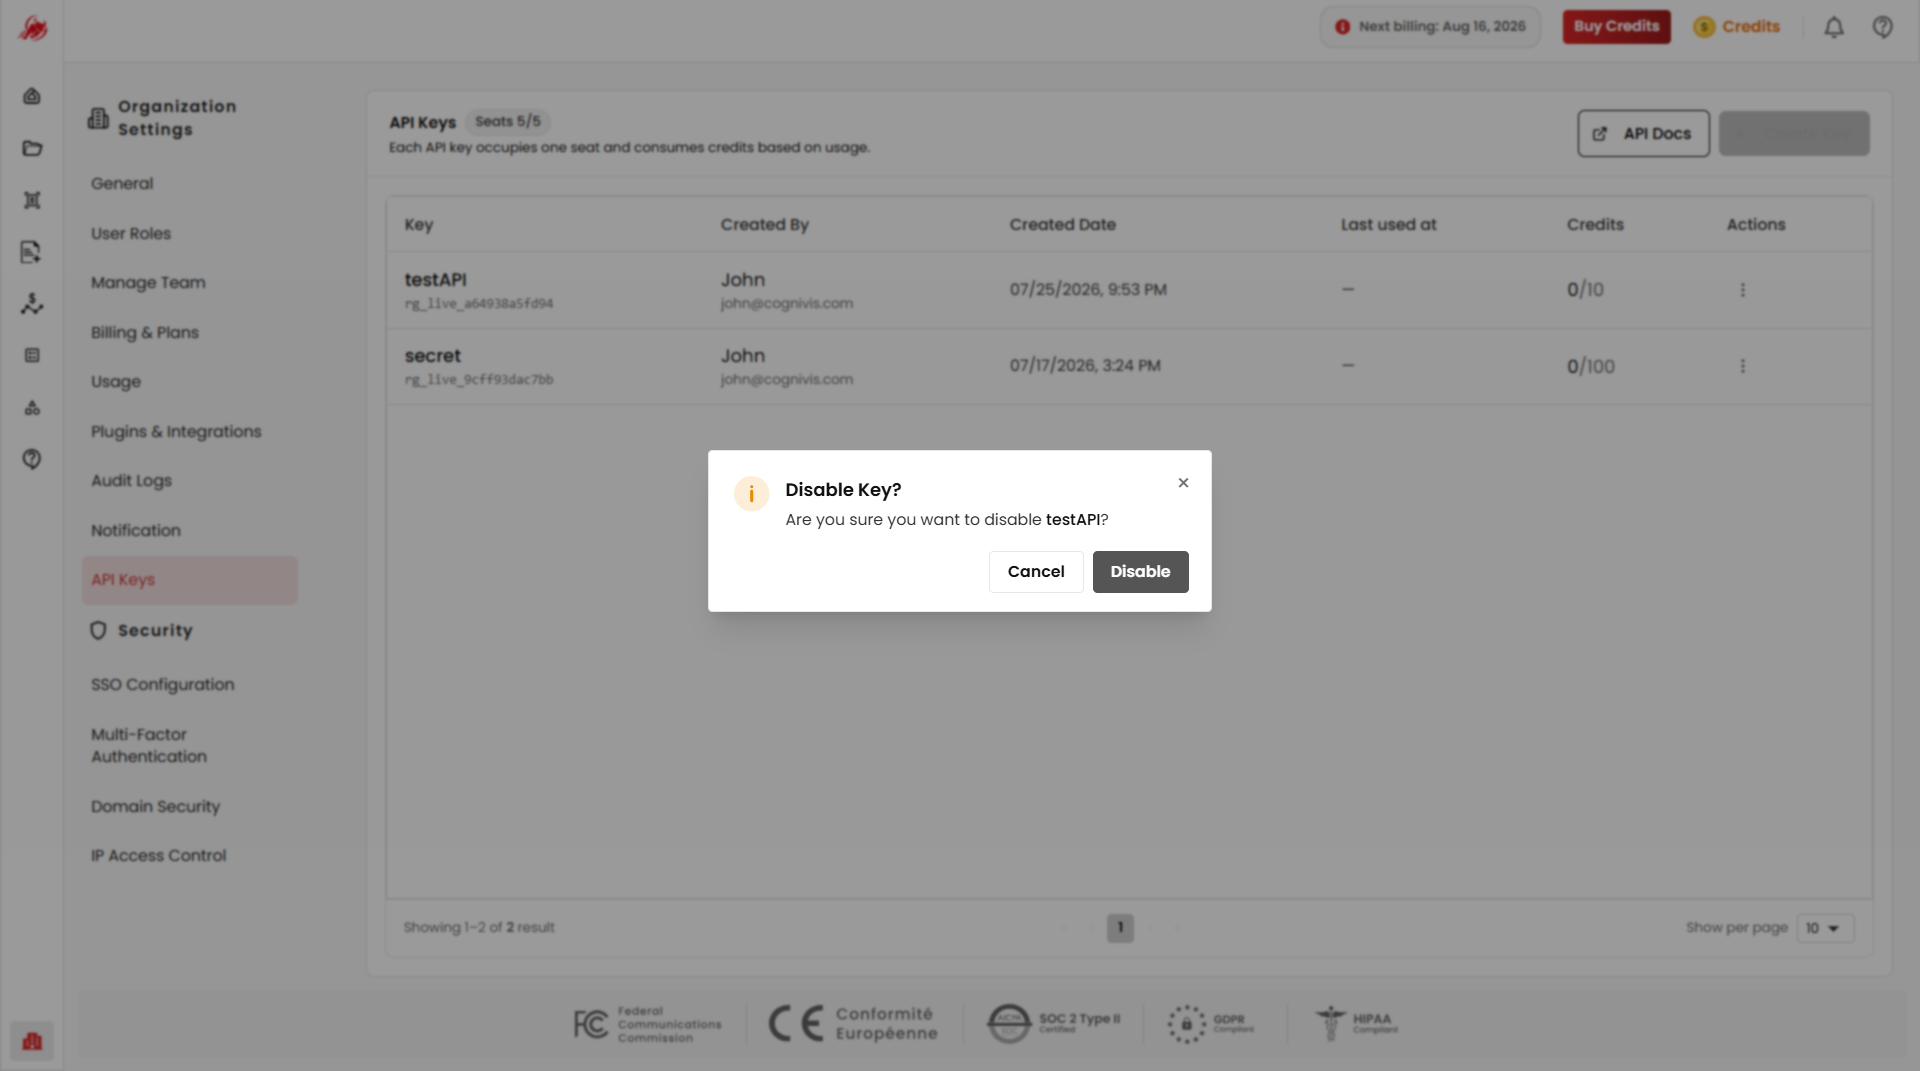Click the Created Date column header
The image size is (1920, 1071).
(x=1062, y=225)
